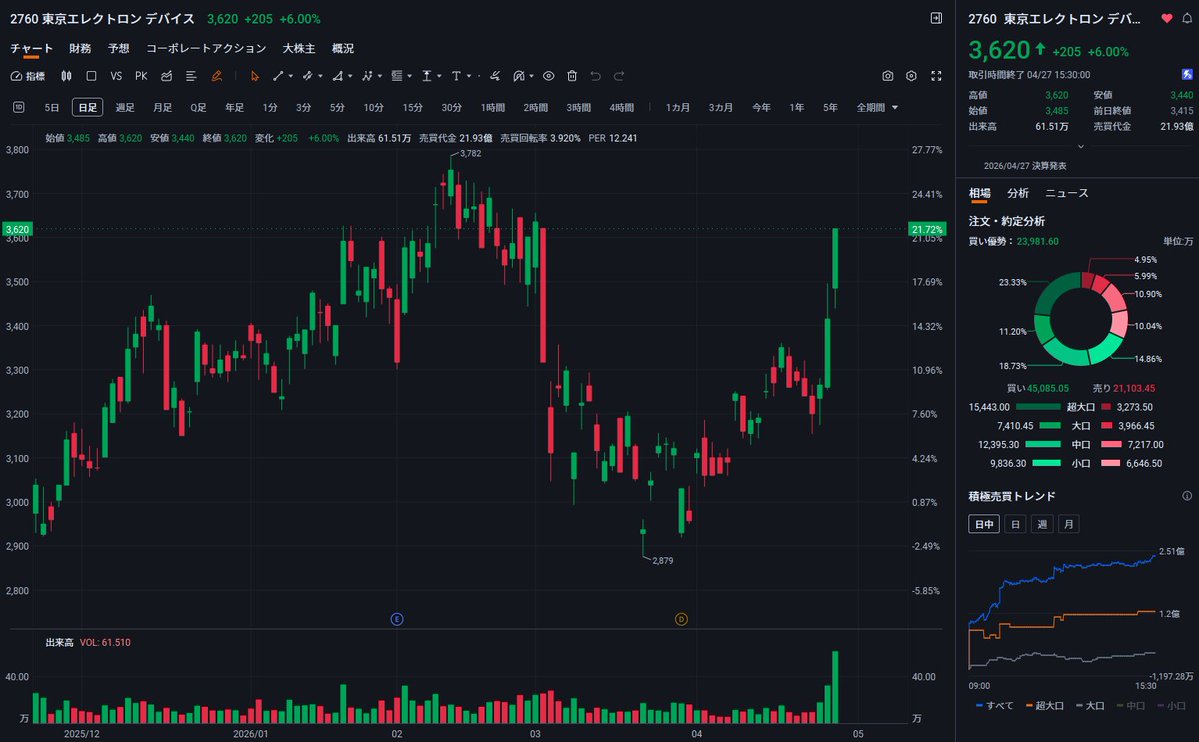The width and height of the screenshot is (1199, 742).
Task: Click the chart overlay icon beside PK
Action: coord(167,76)
